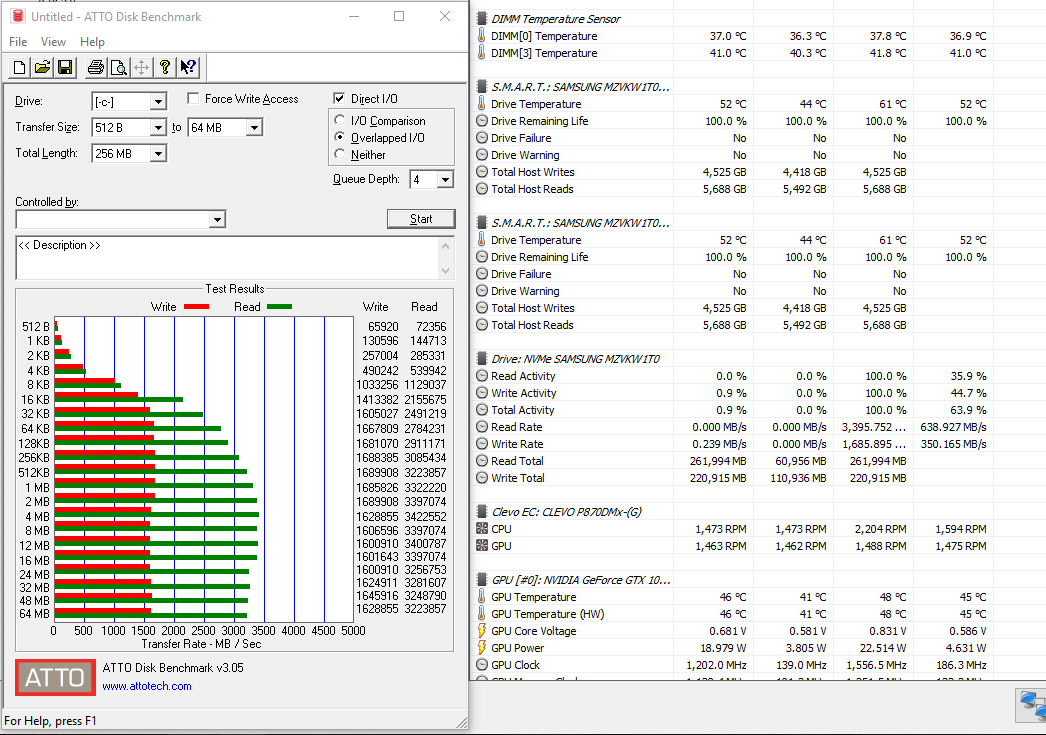Image resolution: width=1046 pixels, height=735 pixels.
Task: Enable the Force Write Access checkbox
Action: click(x=194, y=99)
